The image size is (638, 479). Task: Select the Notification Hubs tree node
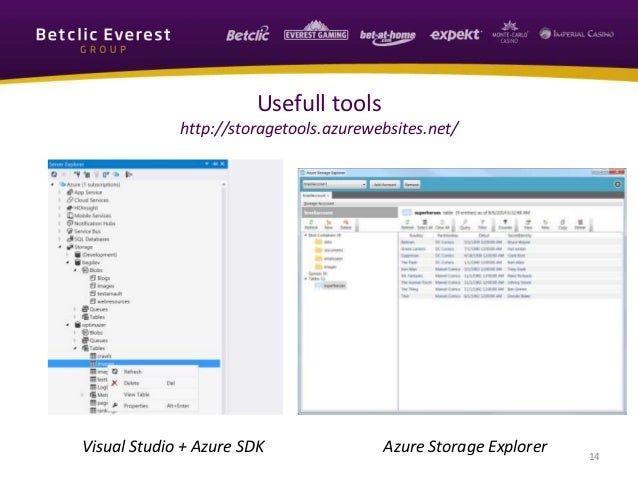91,223
